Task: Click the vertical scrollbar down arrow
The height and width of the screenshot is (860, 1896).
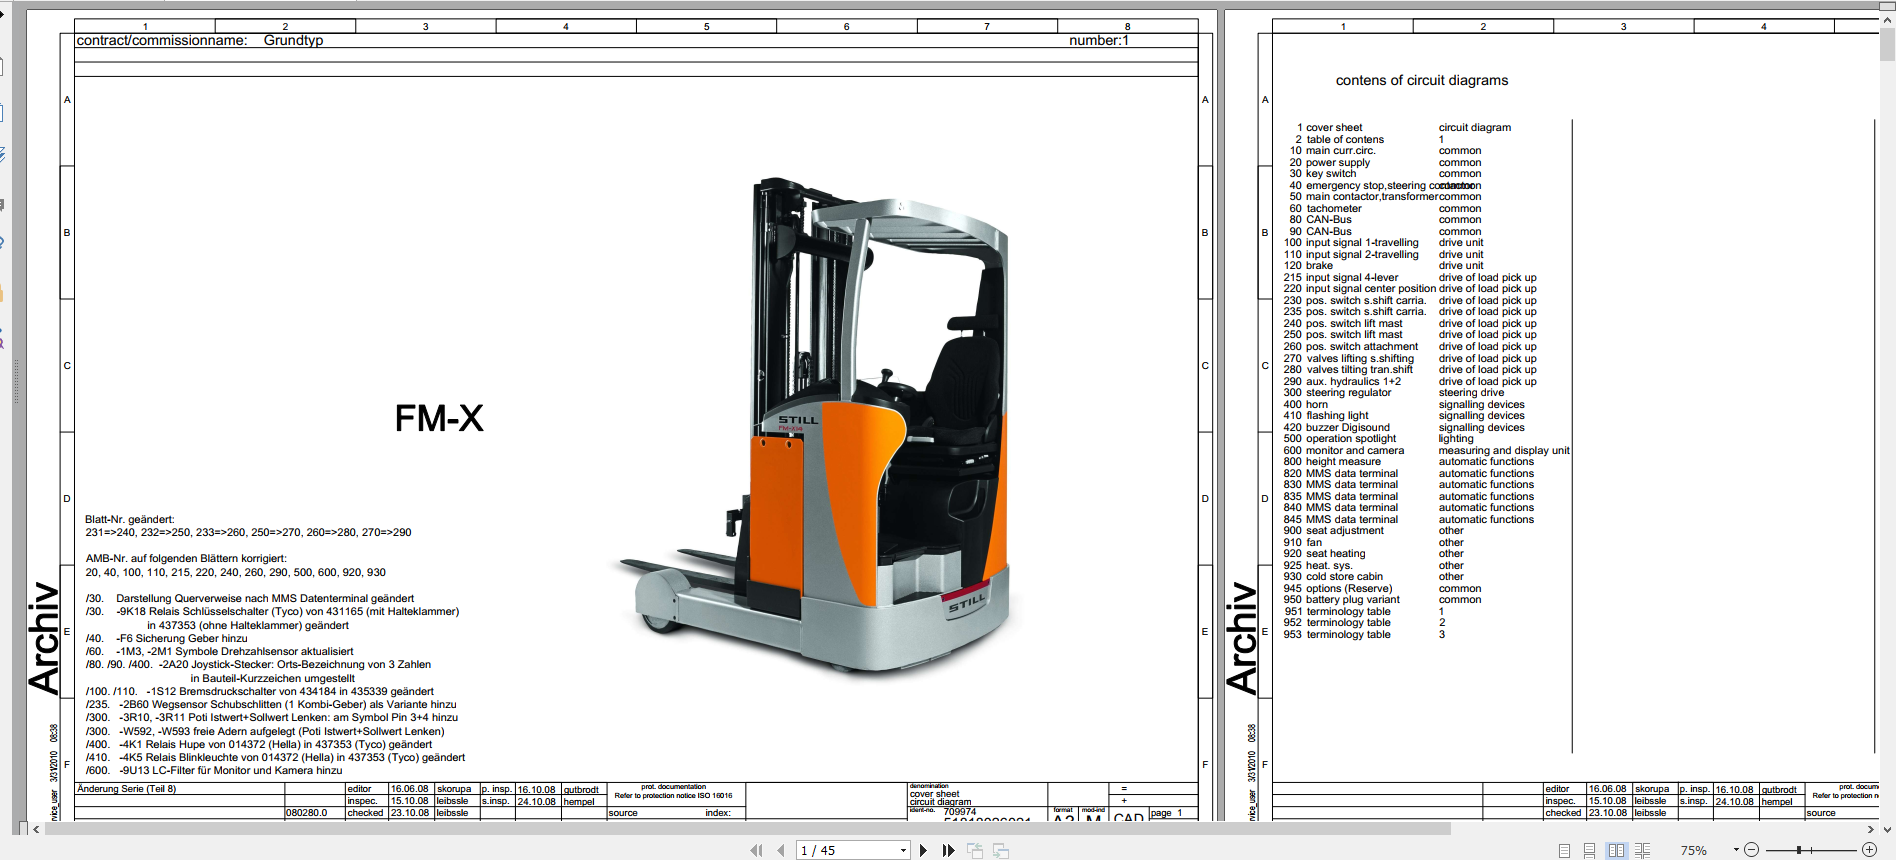Action: point(1887,829)
